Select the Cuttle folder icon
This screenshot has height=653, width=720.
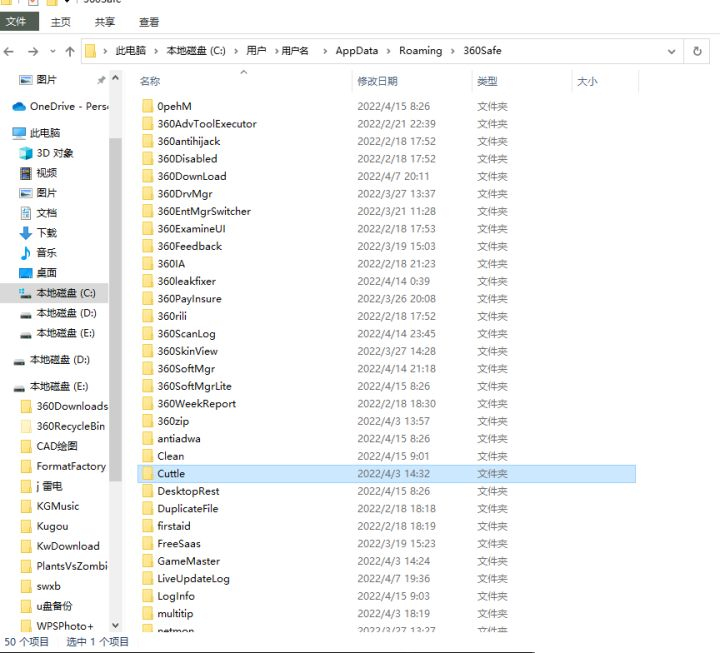[x=147, y=473]
